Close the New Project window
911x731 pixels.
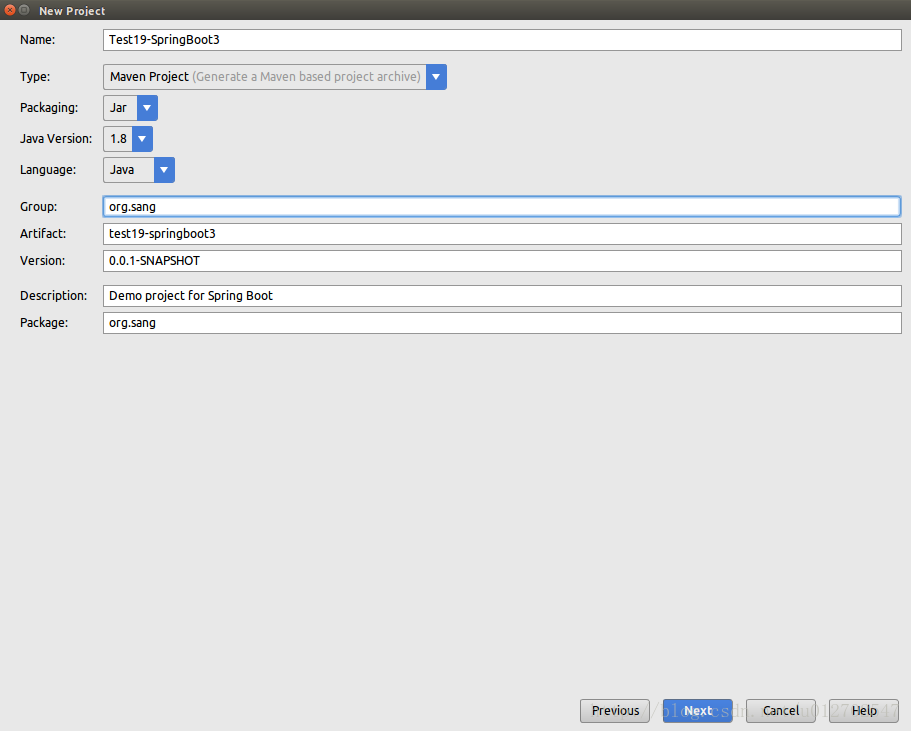[10, 10]
